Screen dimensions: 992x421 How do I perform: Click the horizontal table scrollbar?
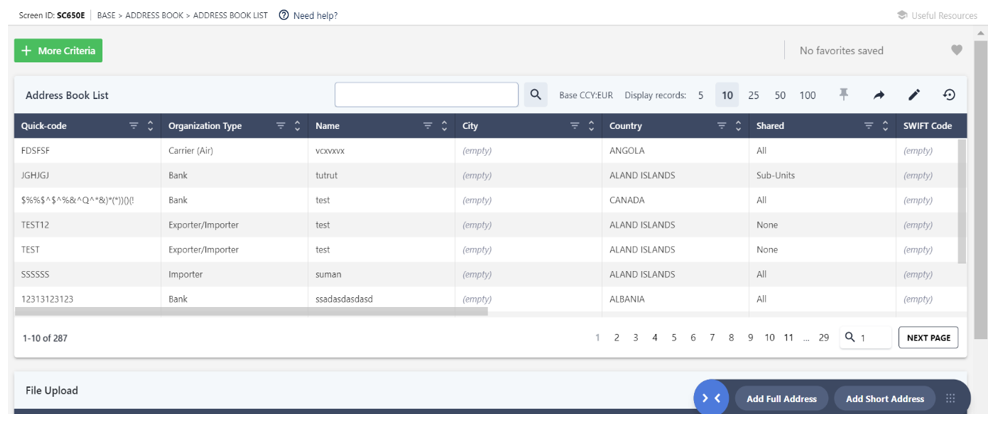click(251, 311)
